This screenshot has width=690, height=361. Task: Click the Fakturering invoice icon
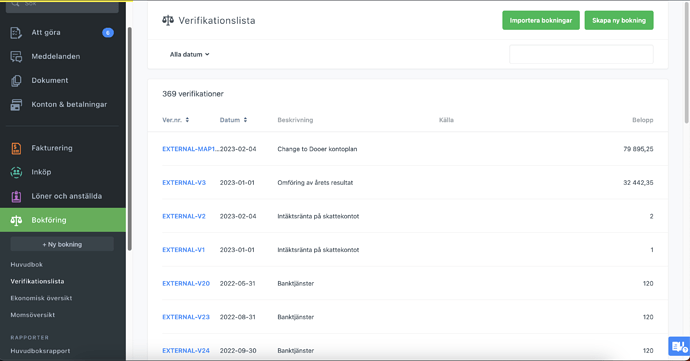tap(16, 148)
